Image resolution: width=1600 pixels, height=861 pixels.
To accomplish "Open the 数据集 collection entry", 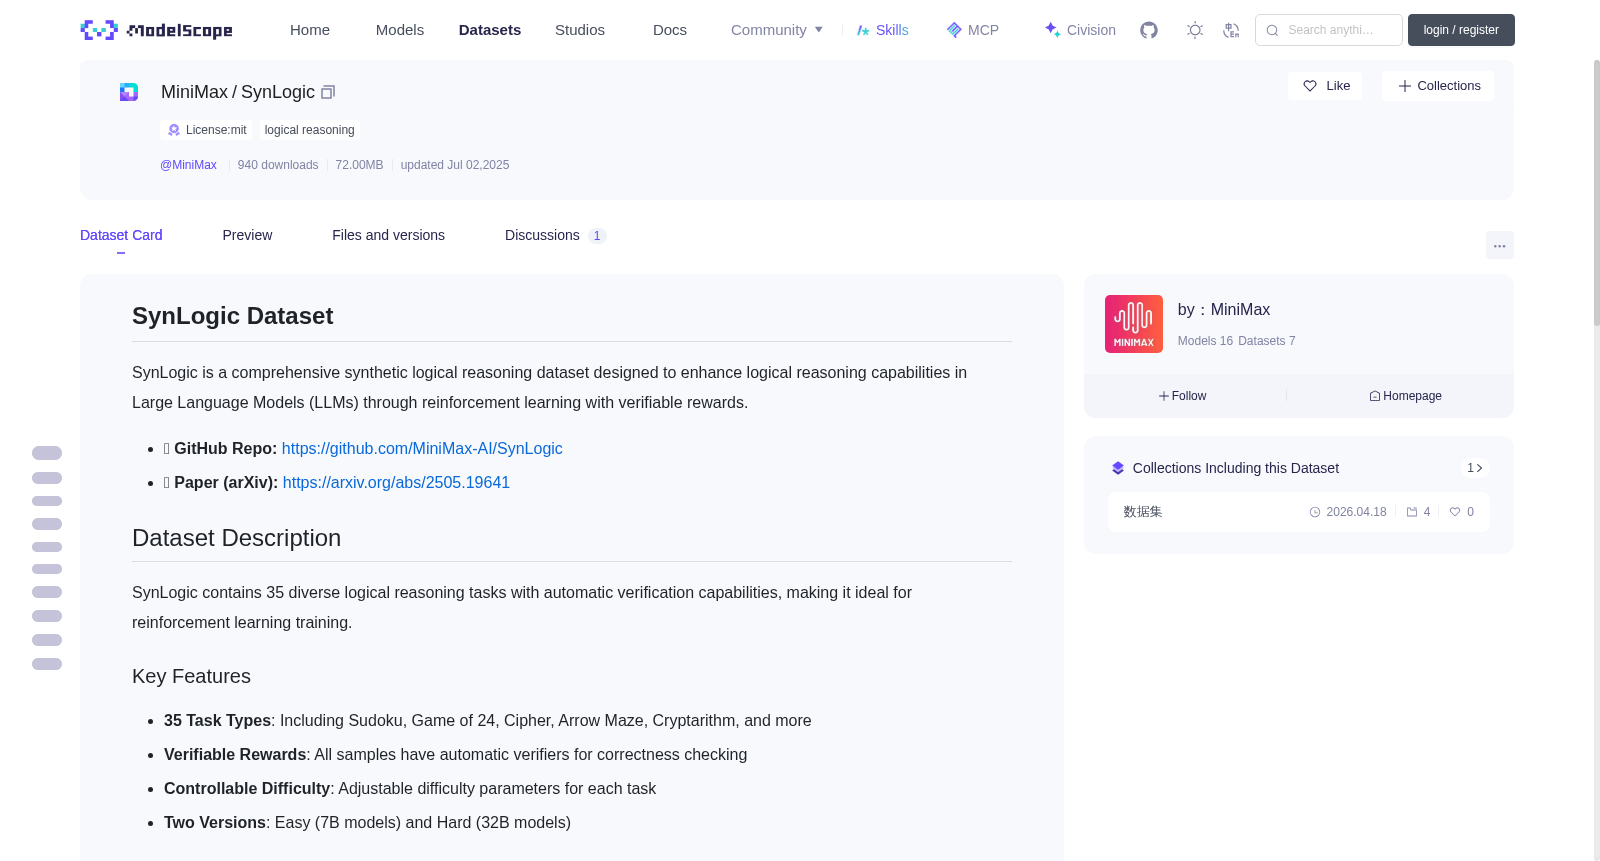I will 1298,512.
